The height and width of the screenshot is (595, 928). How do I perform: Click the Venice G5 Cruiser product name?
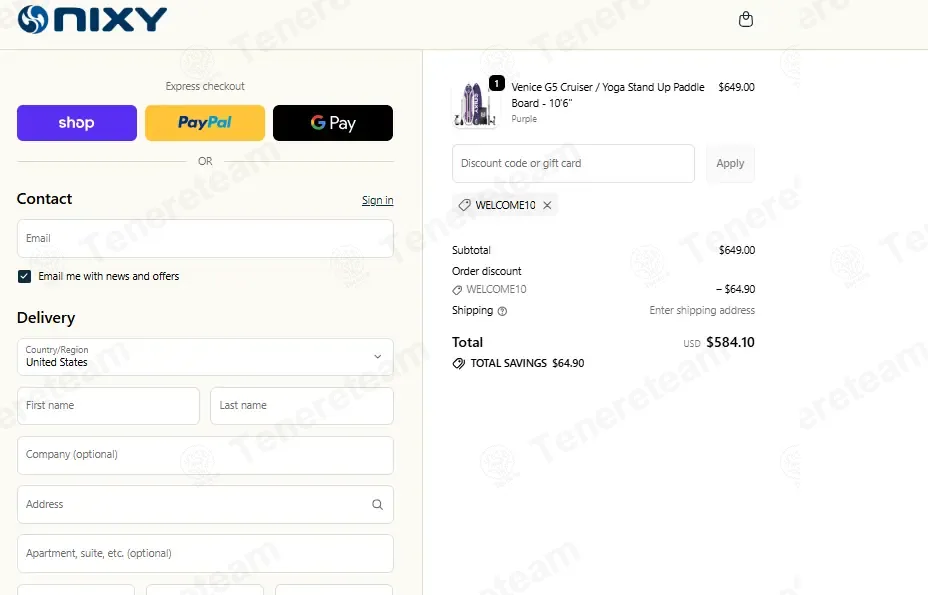pos(608,95)
